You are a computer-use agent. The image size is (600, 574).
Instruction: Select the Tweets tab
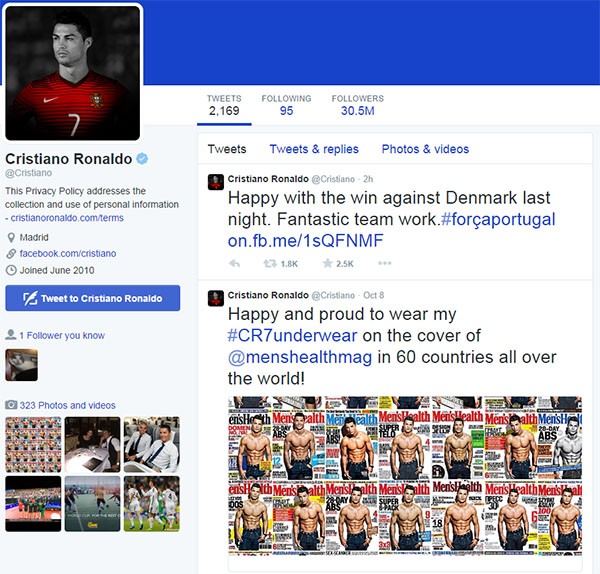coord(227,149)
